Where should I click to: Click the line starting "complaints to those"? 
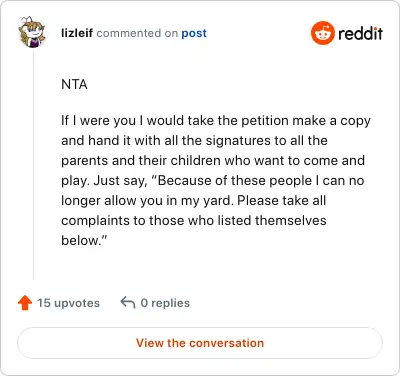pyautogui.click(x=194, y=220)
